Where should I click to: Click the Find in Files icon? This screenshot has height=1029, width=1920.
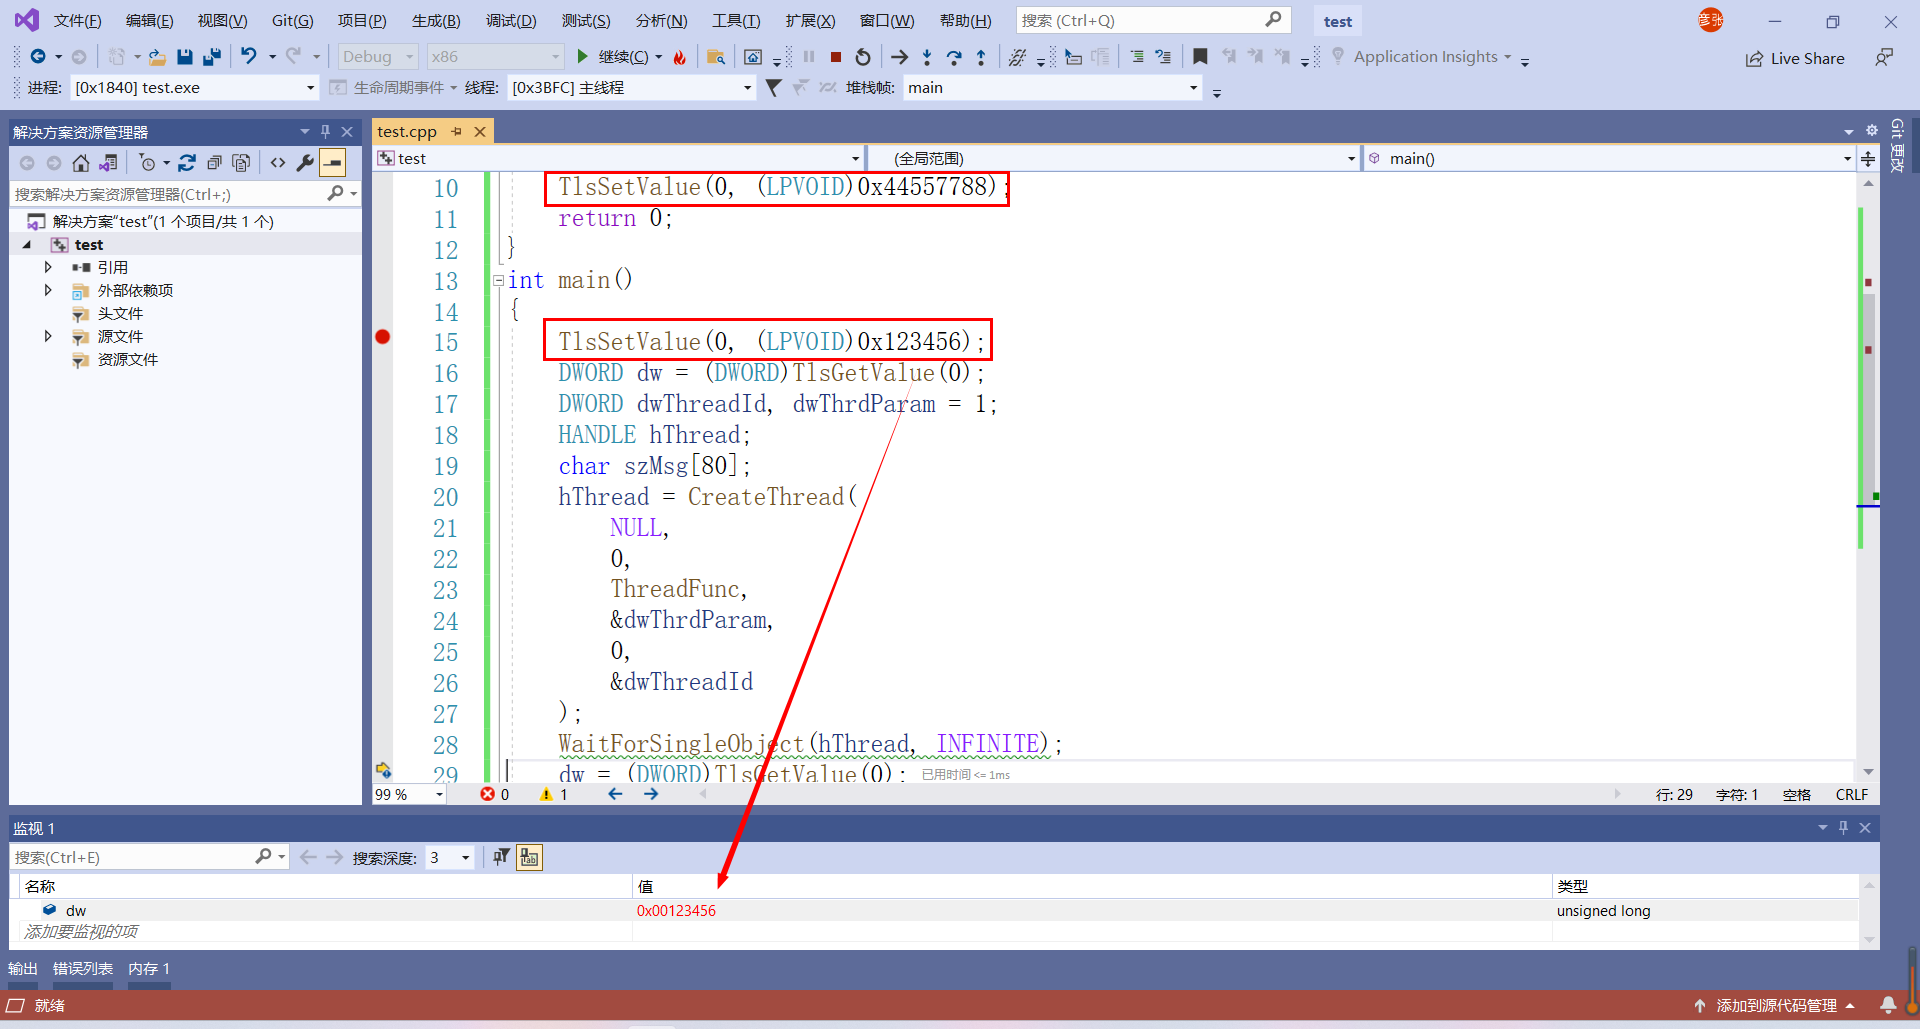coord(715,57)
